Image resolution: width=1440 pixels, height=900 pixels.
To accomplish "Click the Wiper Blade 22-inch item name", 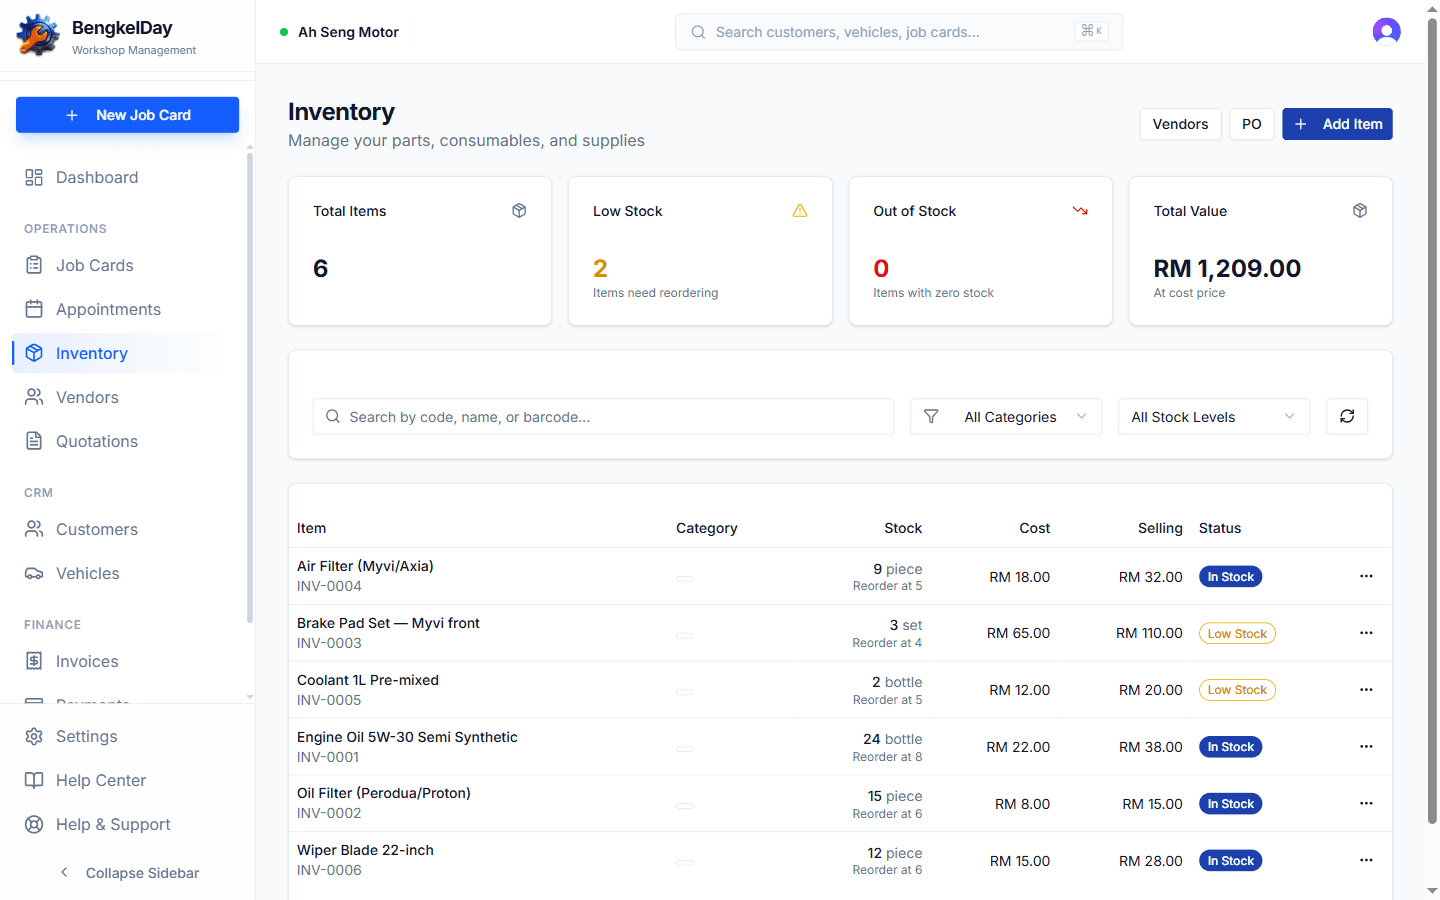I will point(365,850).
